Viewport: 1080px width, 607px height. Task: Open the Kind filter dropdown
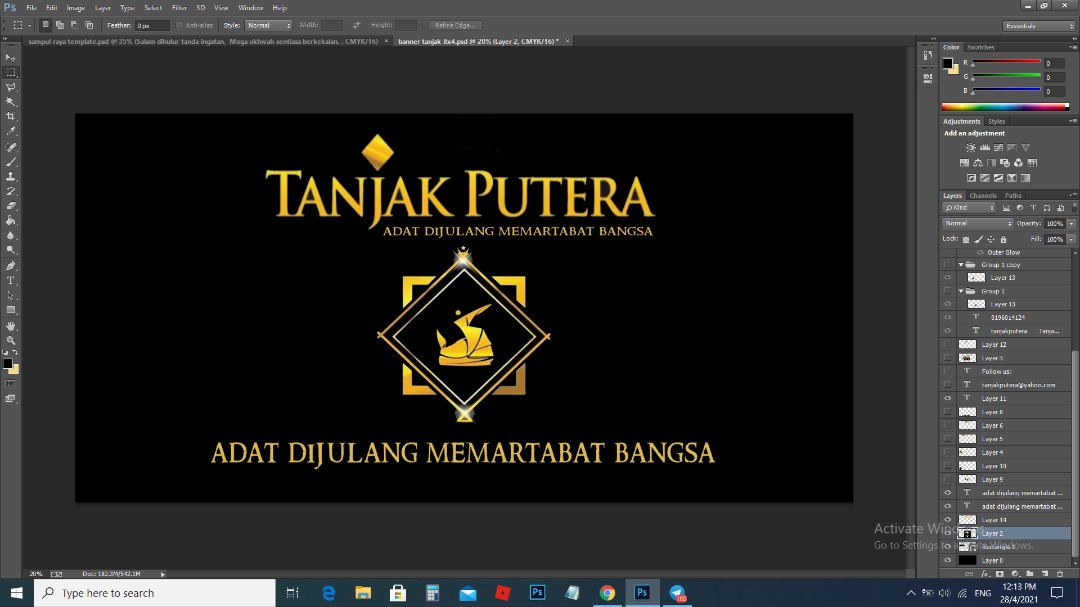click(x=969, y=208)
